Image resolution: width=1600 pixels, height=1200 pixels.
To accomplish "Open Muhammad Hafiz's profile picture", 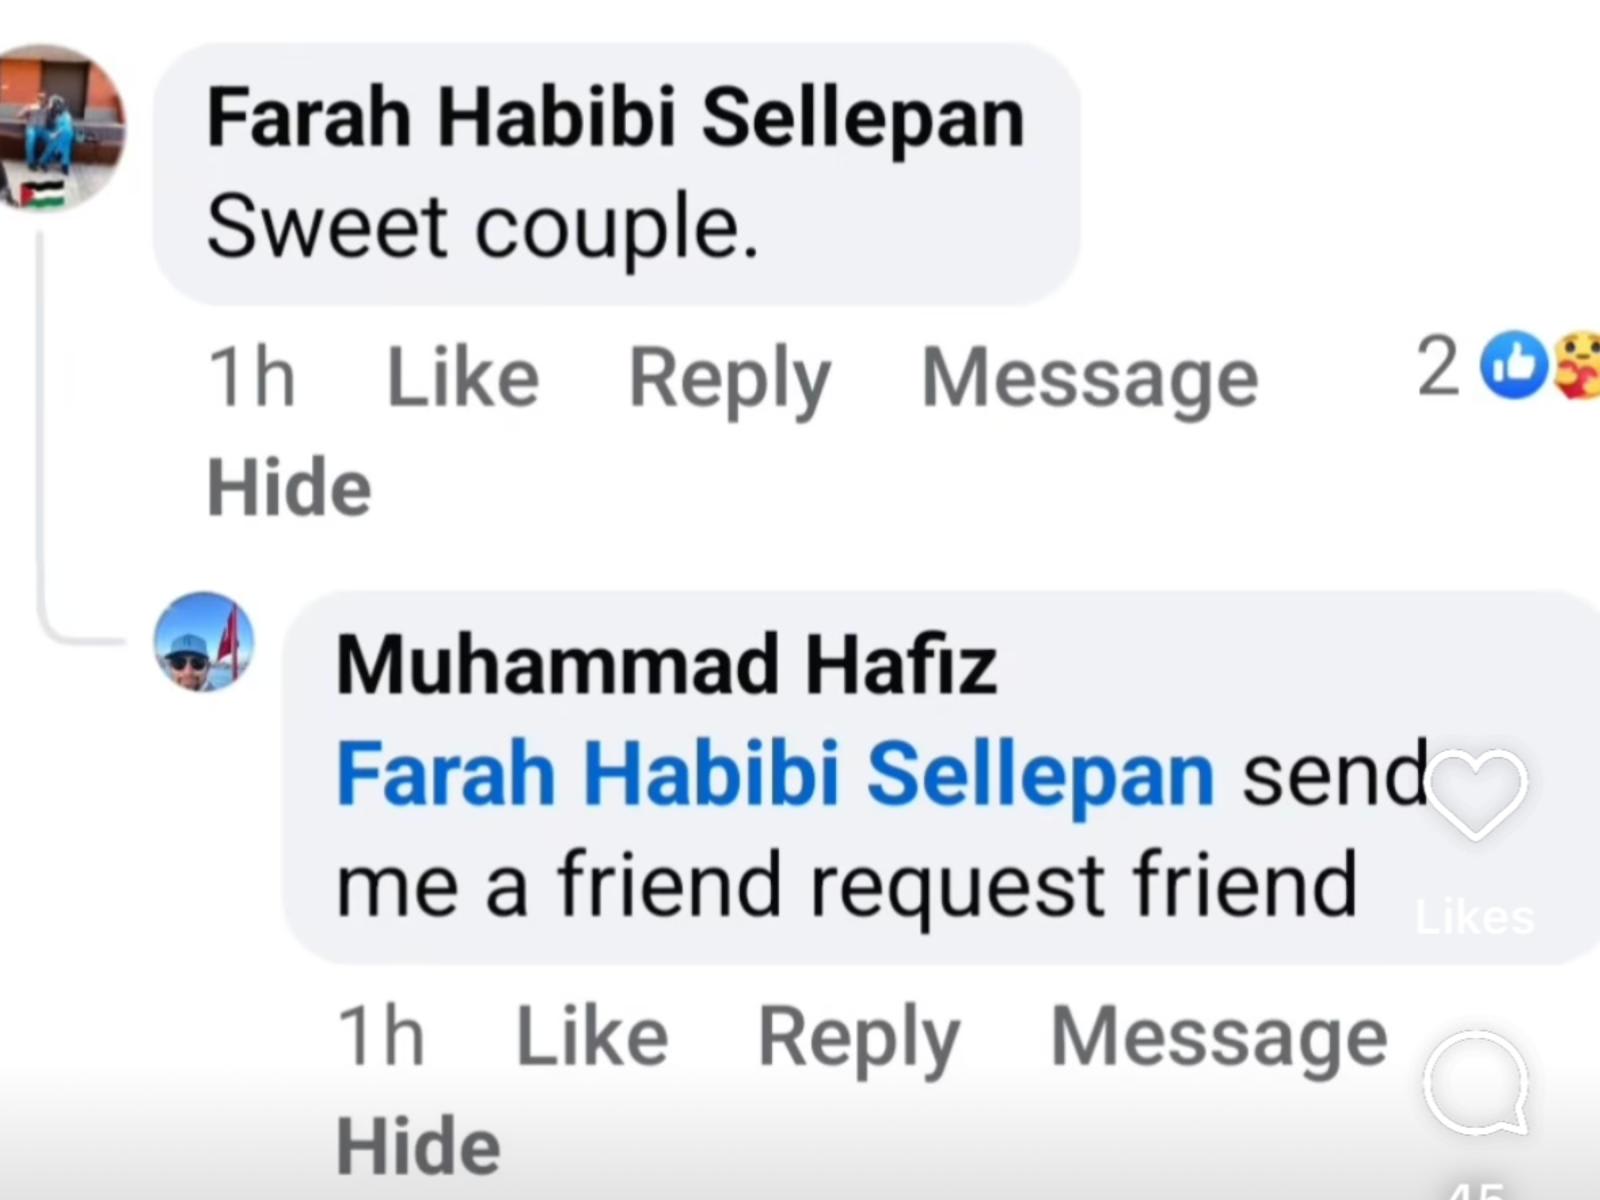I will pos(203,642).
